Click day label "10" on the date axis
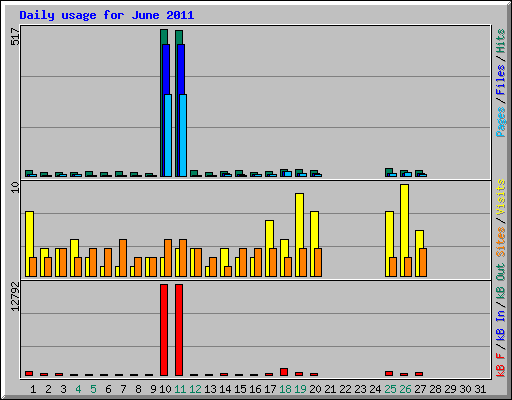The width and height of the screenshot is (512, 400). pos(165,389)
